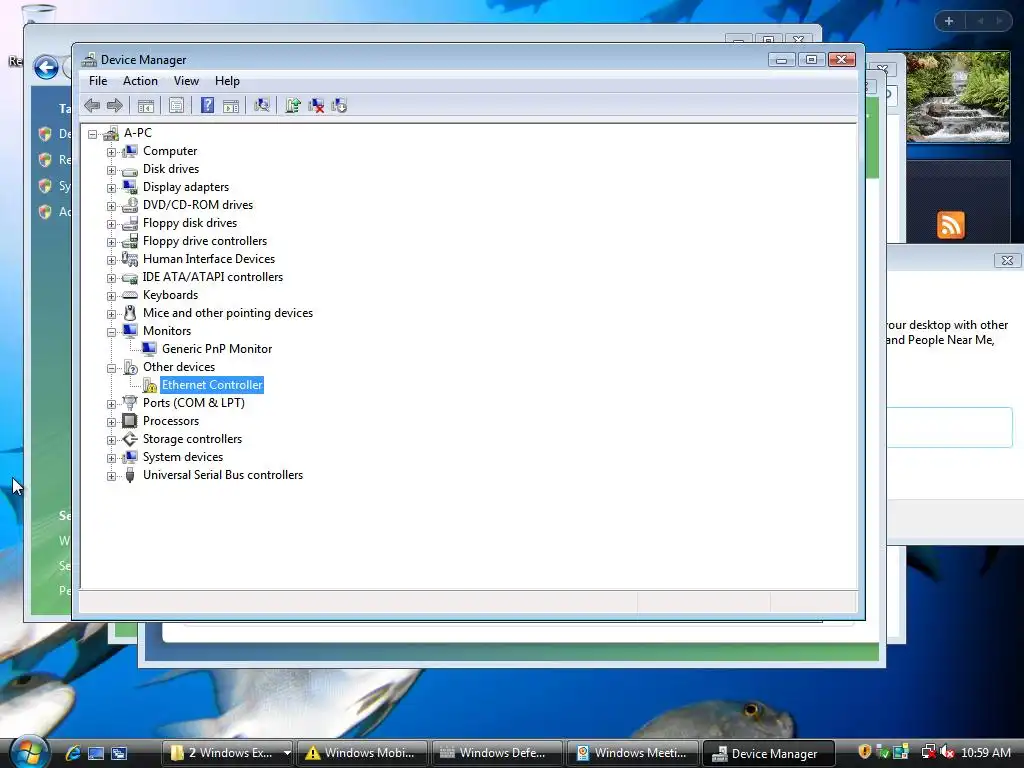Select the Keyboards label
The image size is (1024, 768).
[x=170, y=295]
